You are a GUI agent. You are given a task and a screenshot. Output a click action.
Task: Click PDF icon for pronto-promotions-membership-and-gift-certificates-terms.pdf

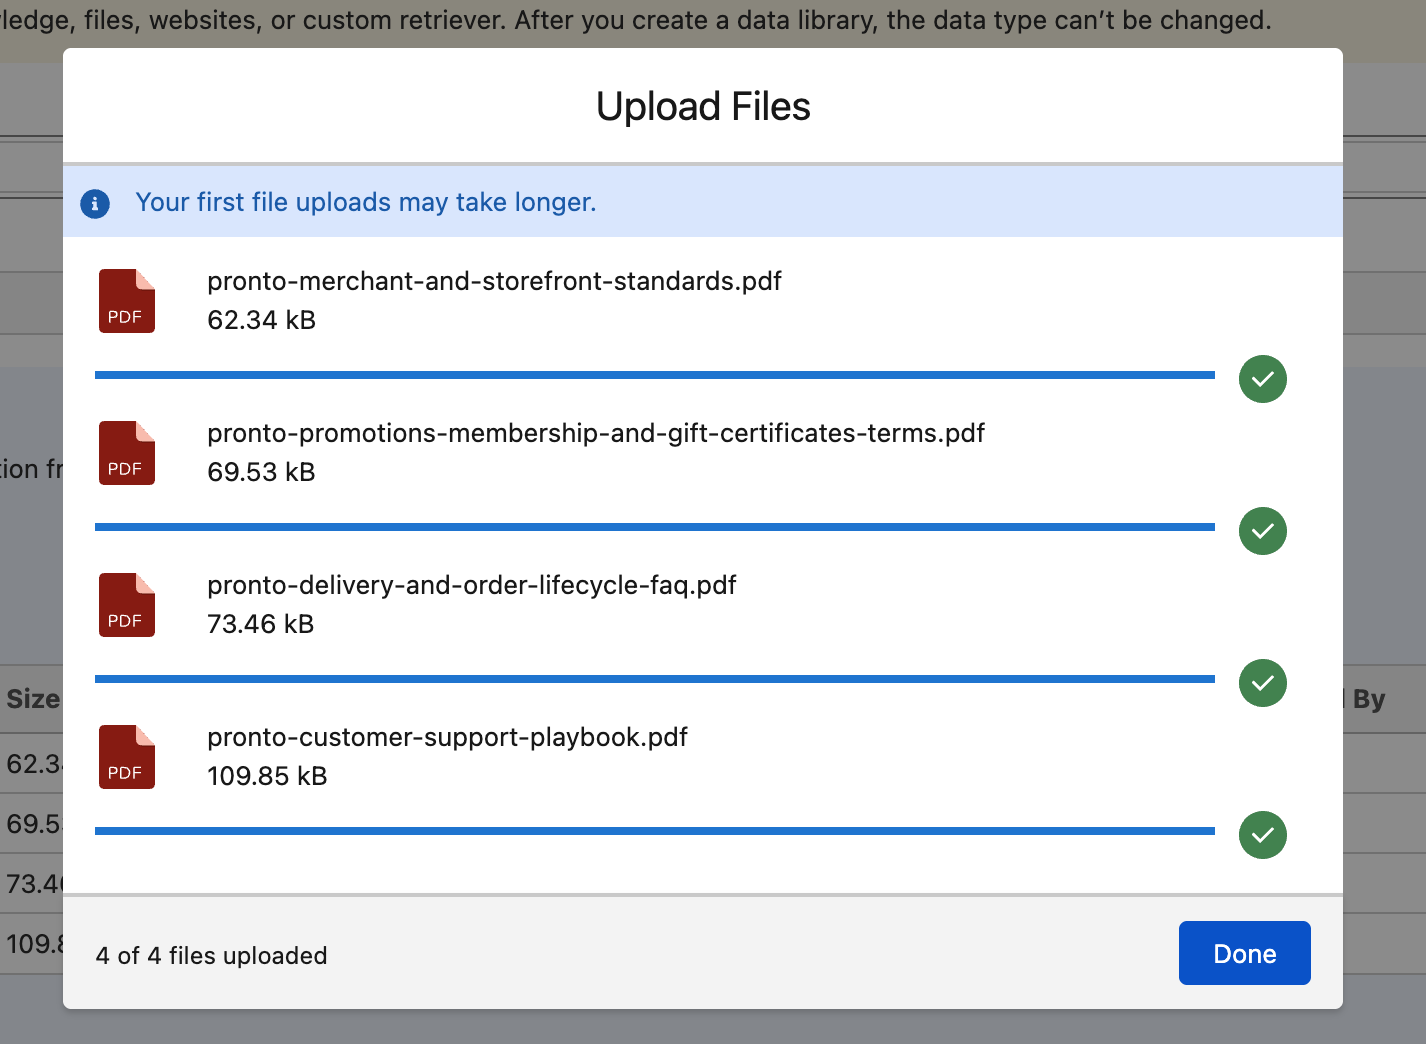(127, 453)
